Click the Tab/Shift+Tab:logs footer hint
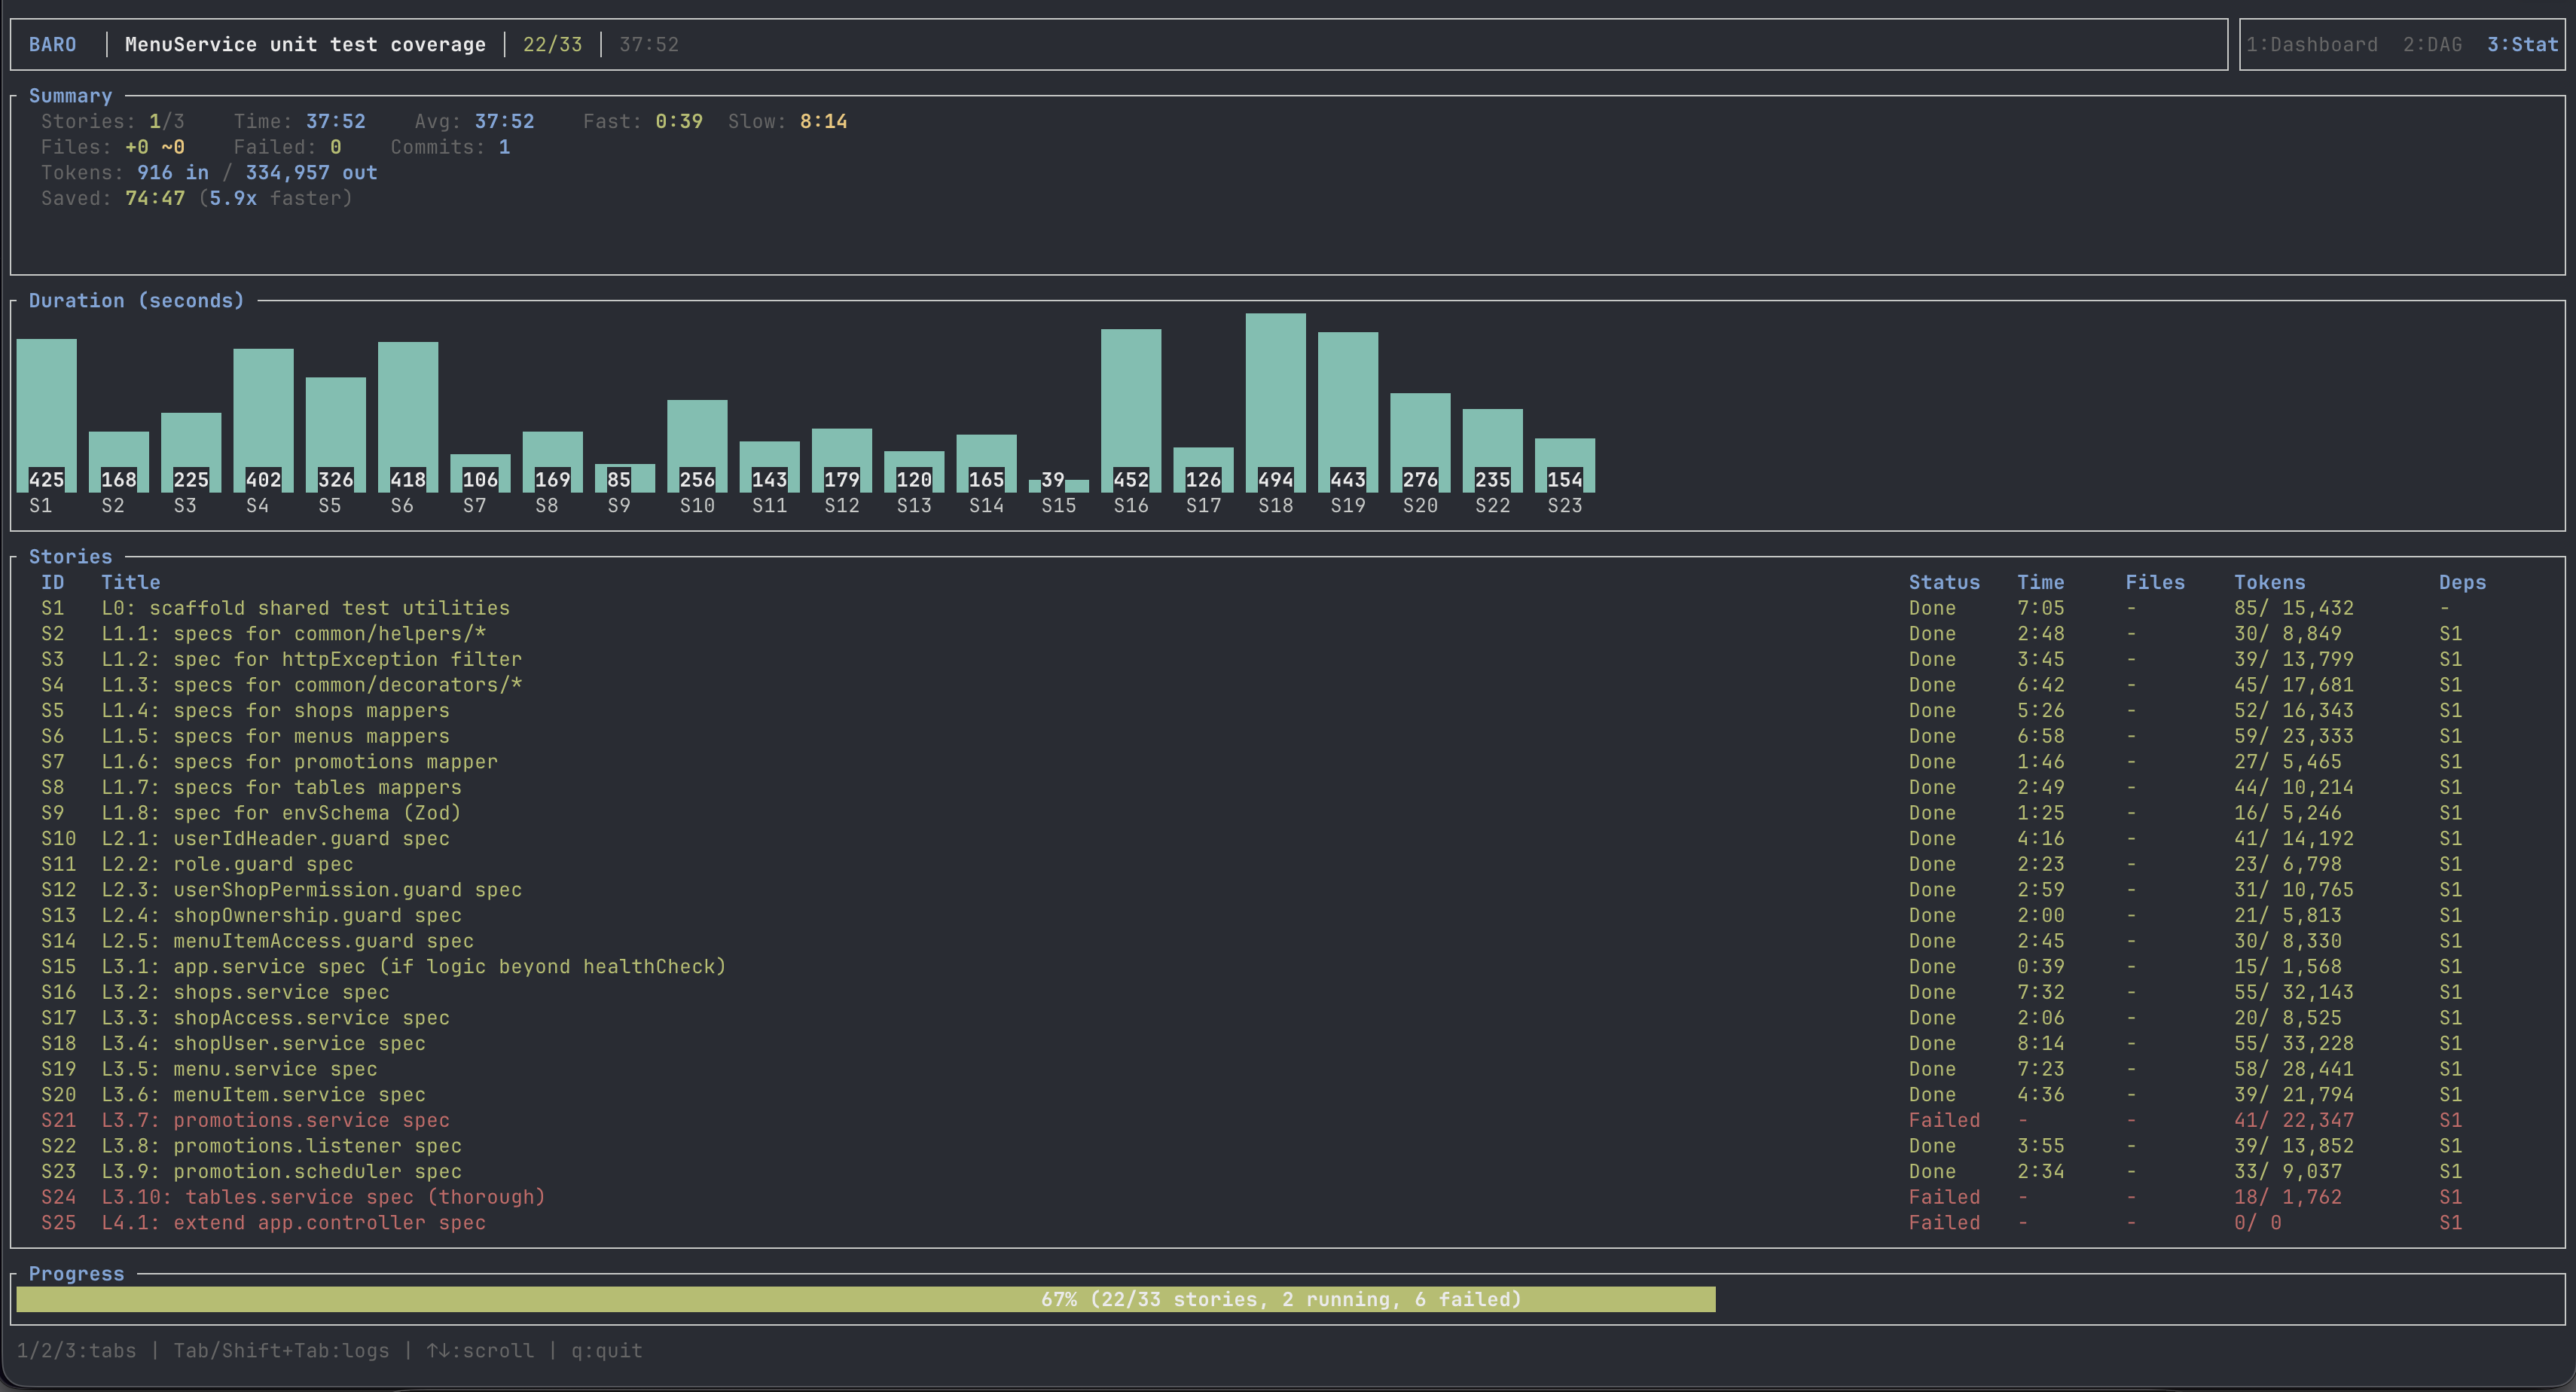Image resolution: width=2576 pixels, height=1392 pixels. (281, 1351)
